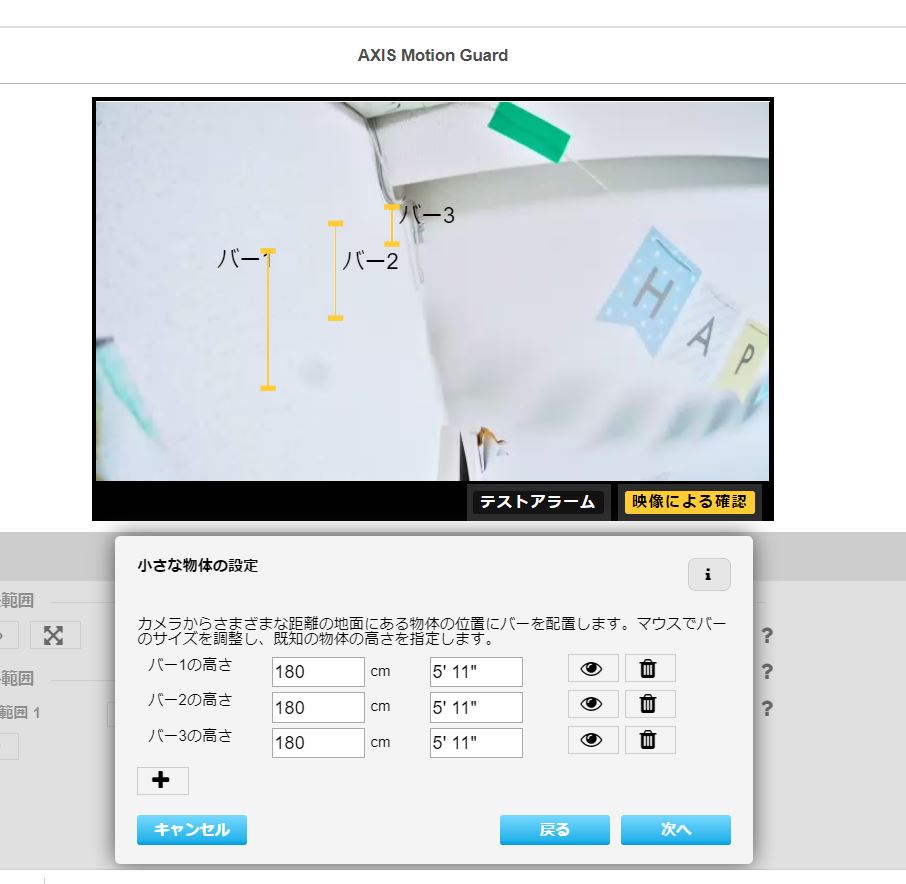This screenshot has height=884, width=906.
Task: Go back using the 戻る button
Action: pos(554,830)
